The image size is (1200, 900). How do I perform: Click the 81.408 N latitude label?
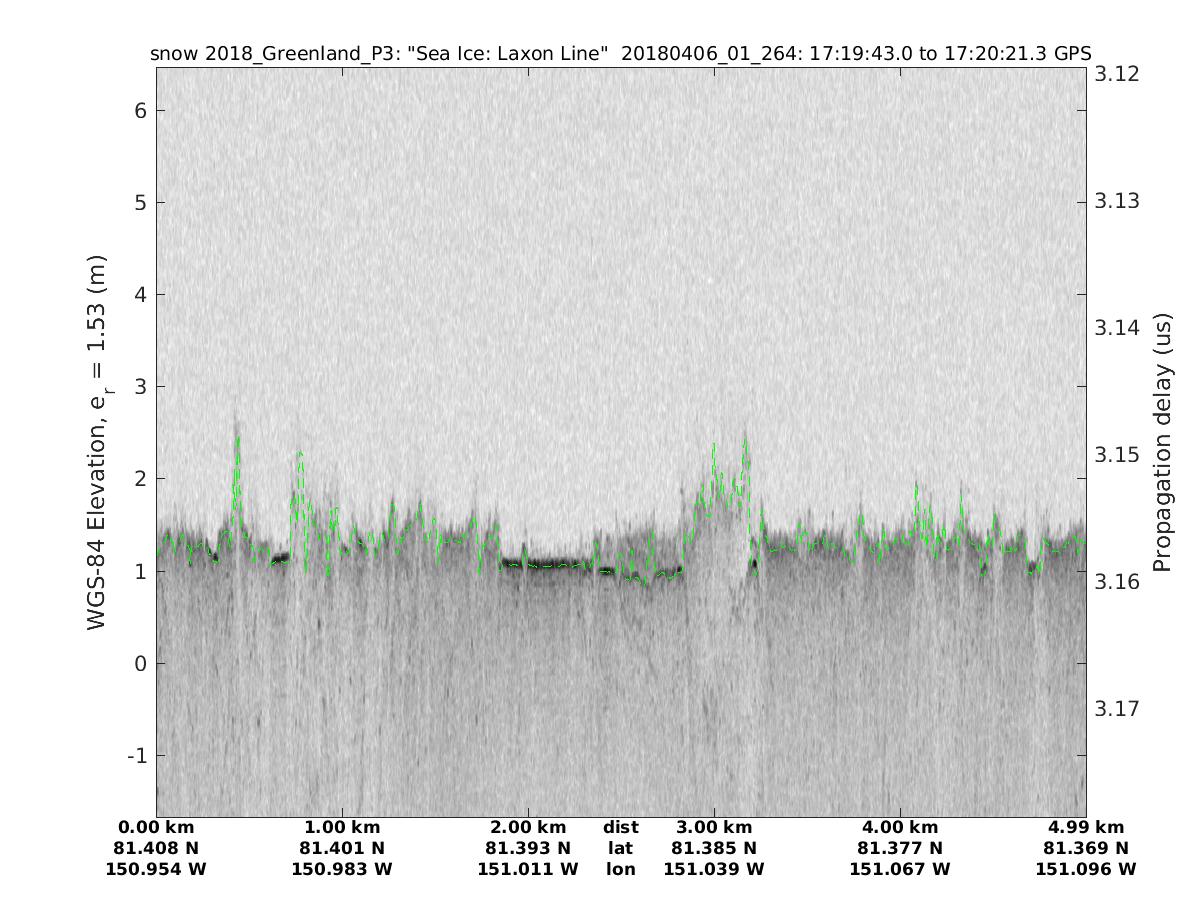(156, 849)
